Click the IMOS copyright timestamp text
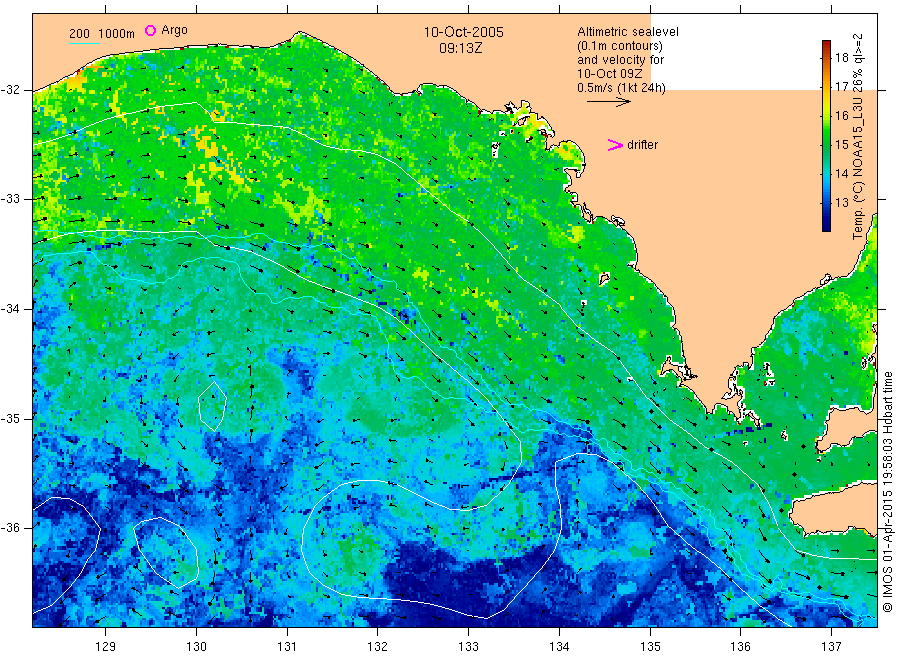The image size is (900, 660). pyautogui.click(x=887, y=492)
